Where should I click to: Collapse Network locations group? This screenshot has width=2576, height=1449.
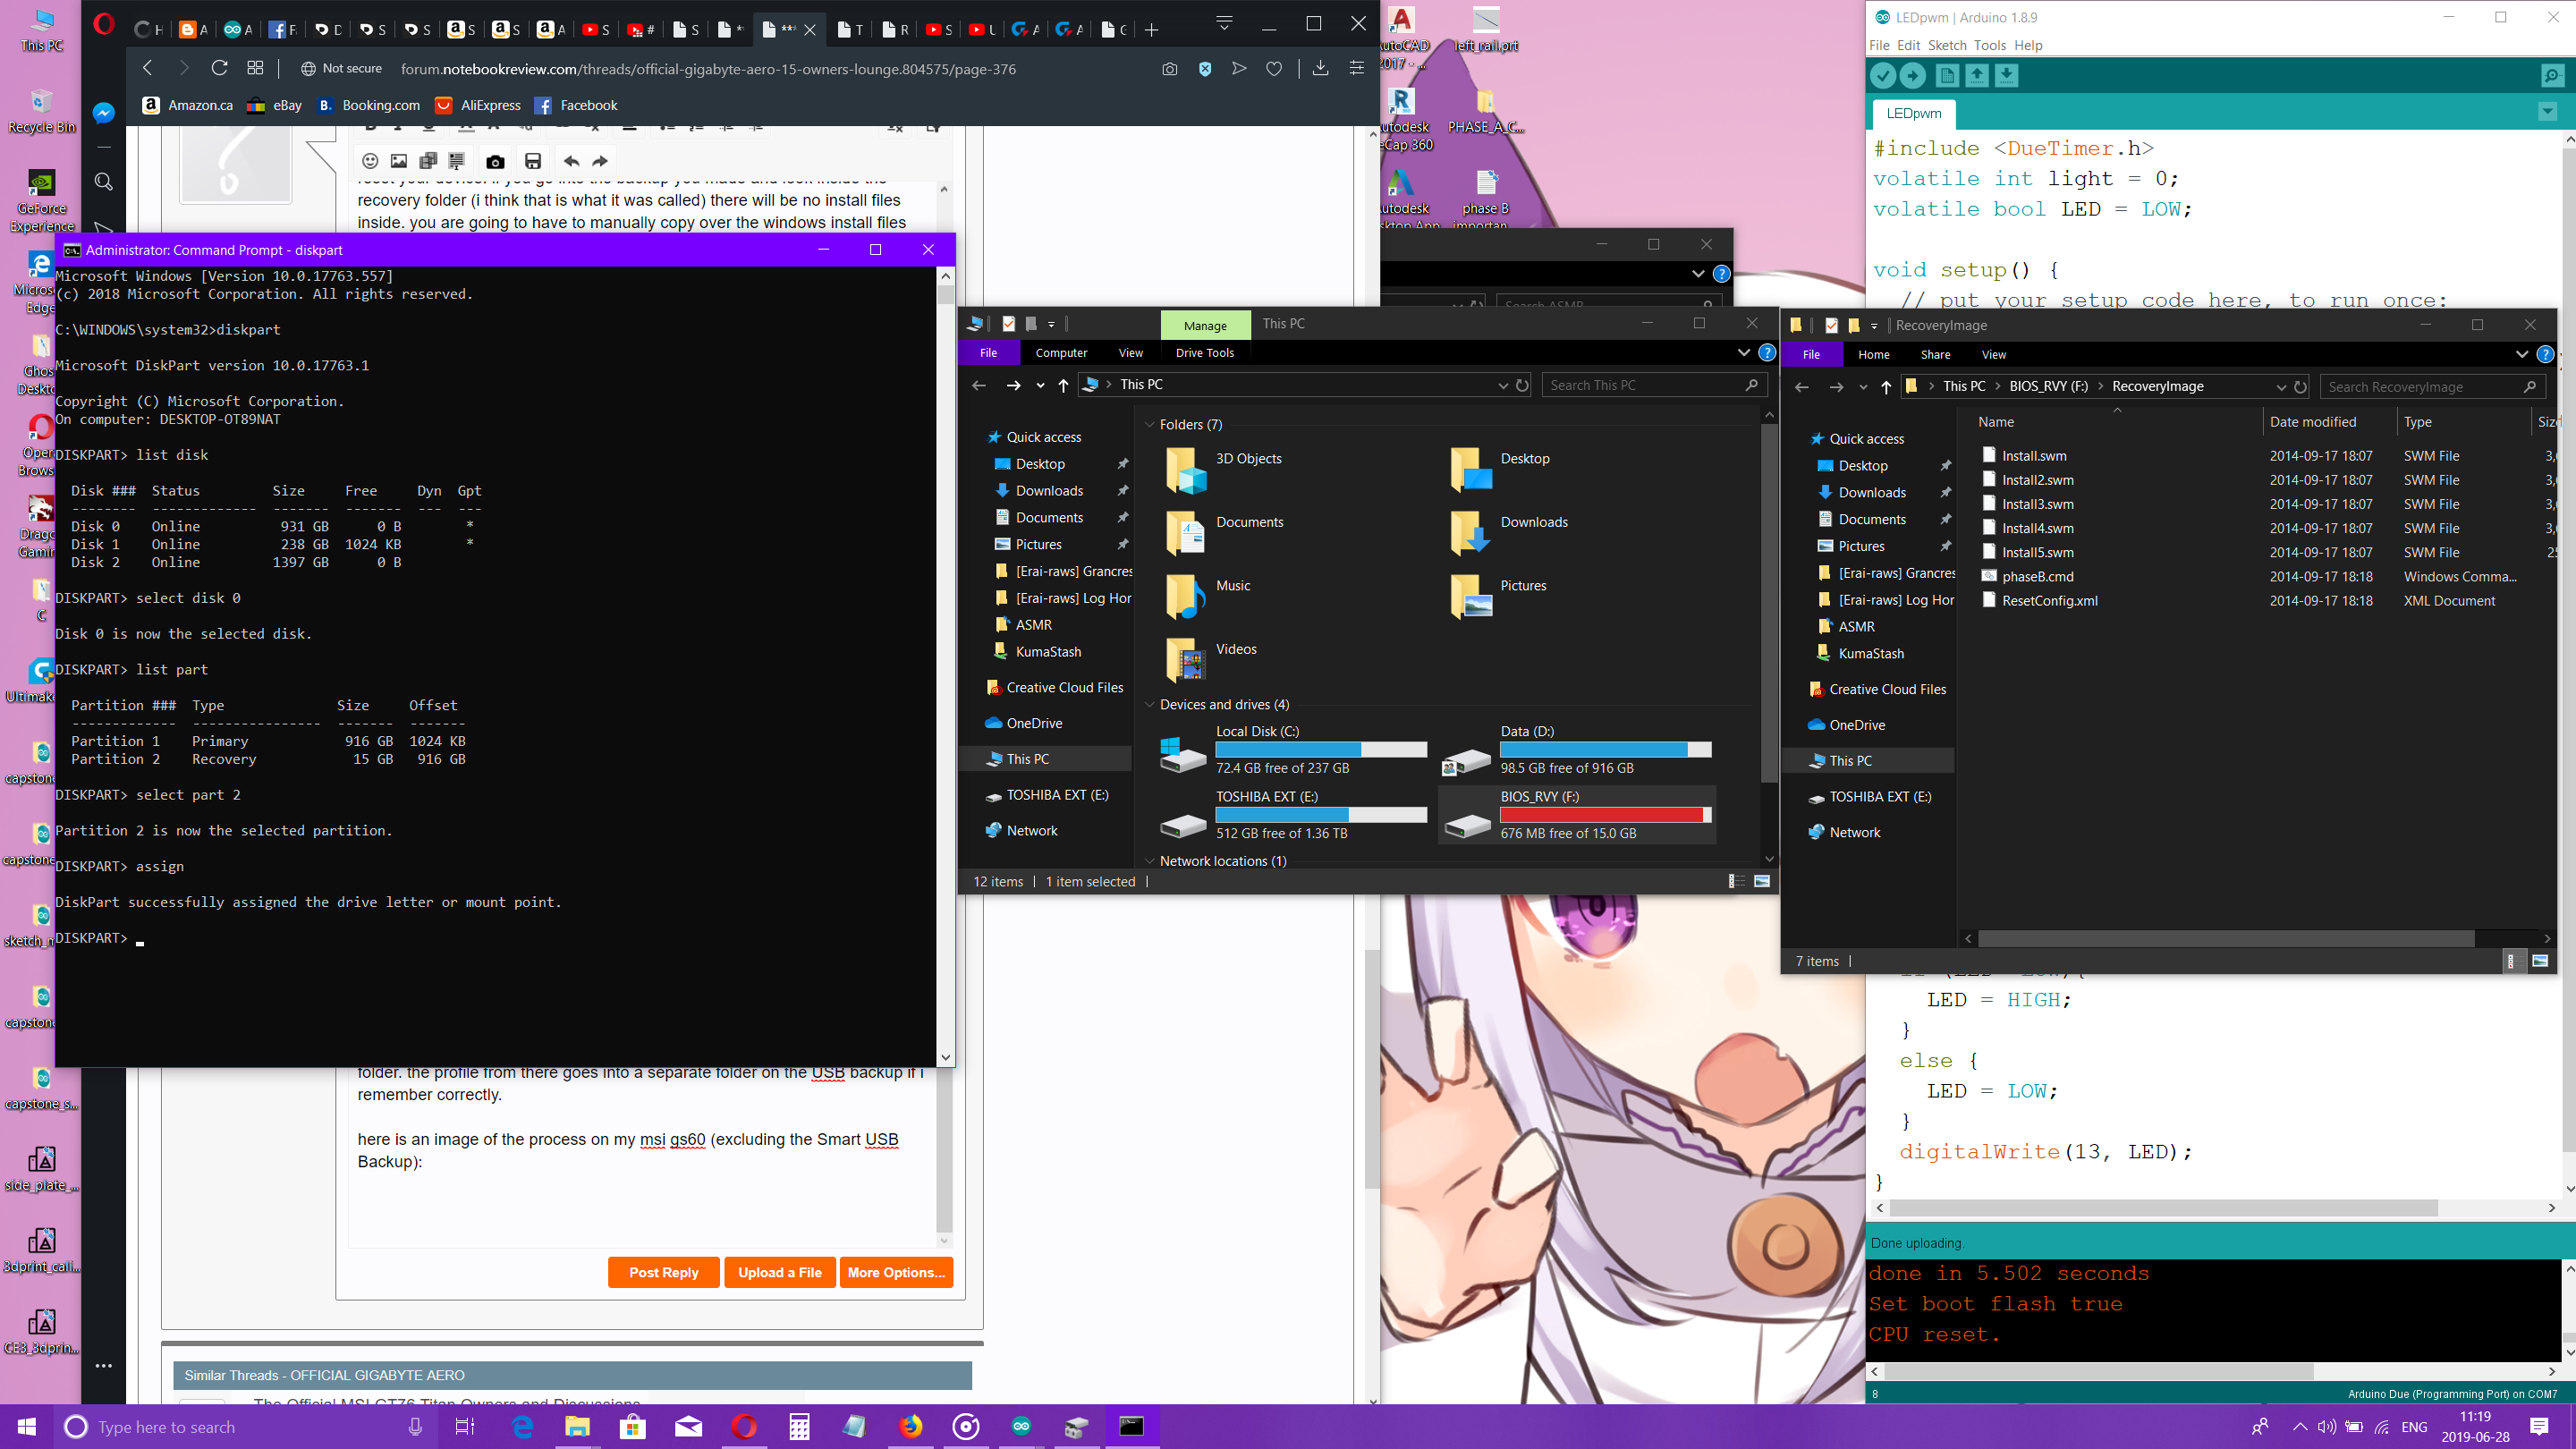pos(1150,861)
